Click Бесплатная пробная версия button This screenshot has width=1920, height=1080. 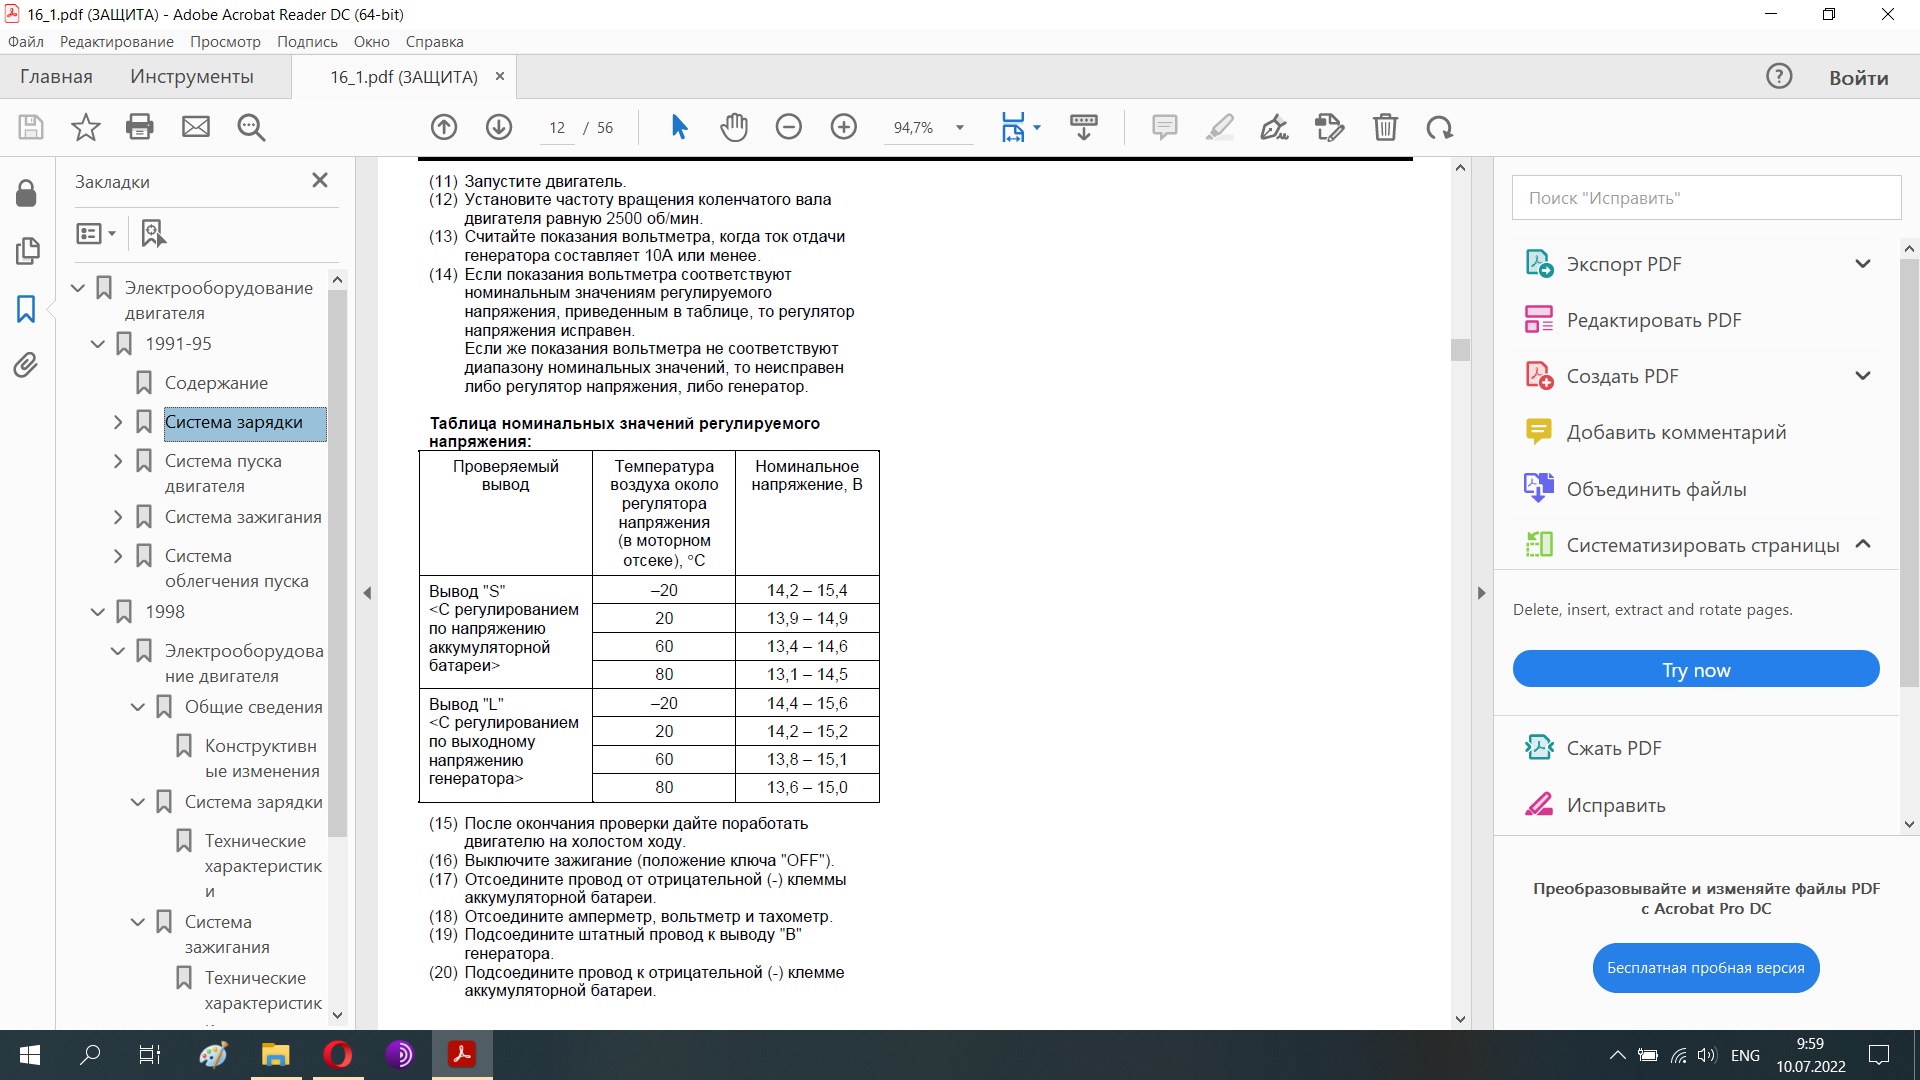click(1705, 968)
